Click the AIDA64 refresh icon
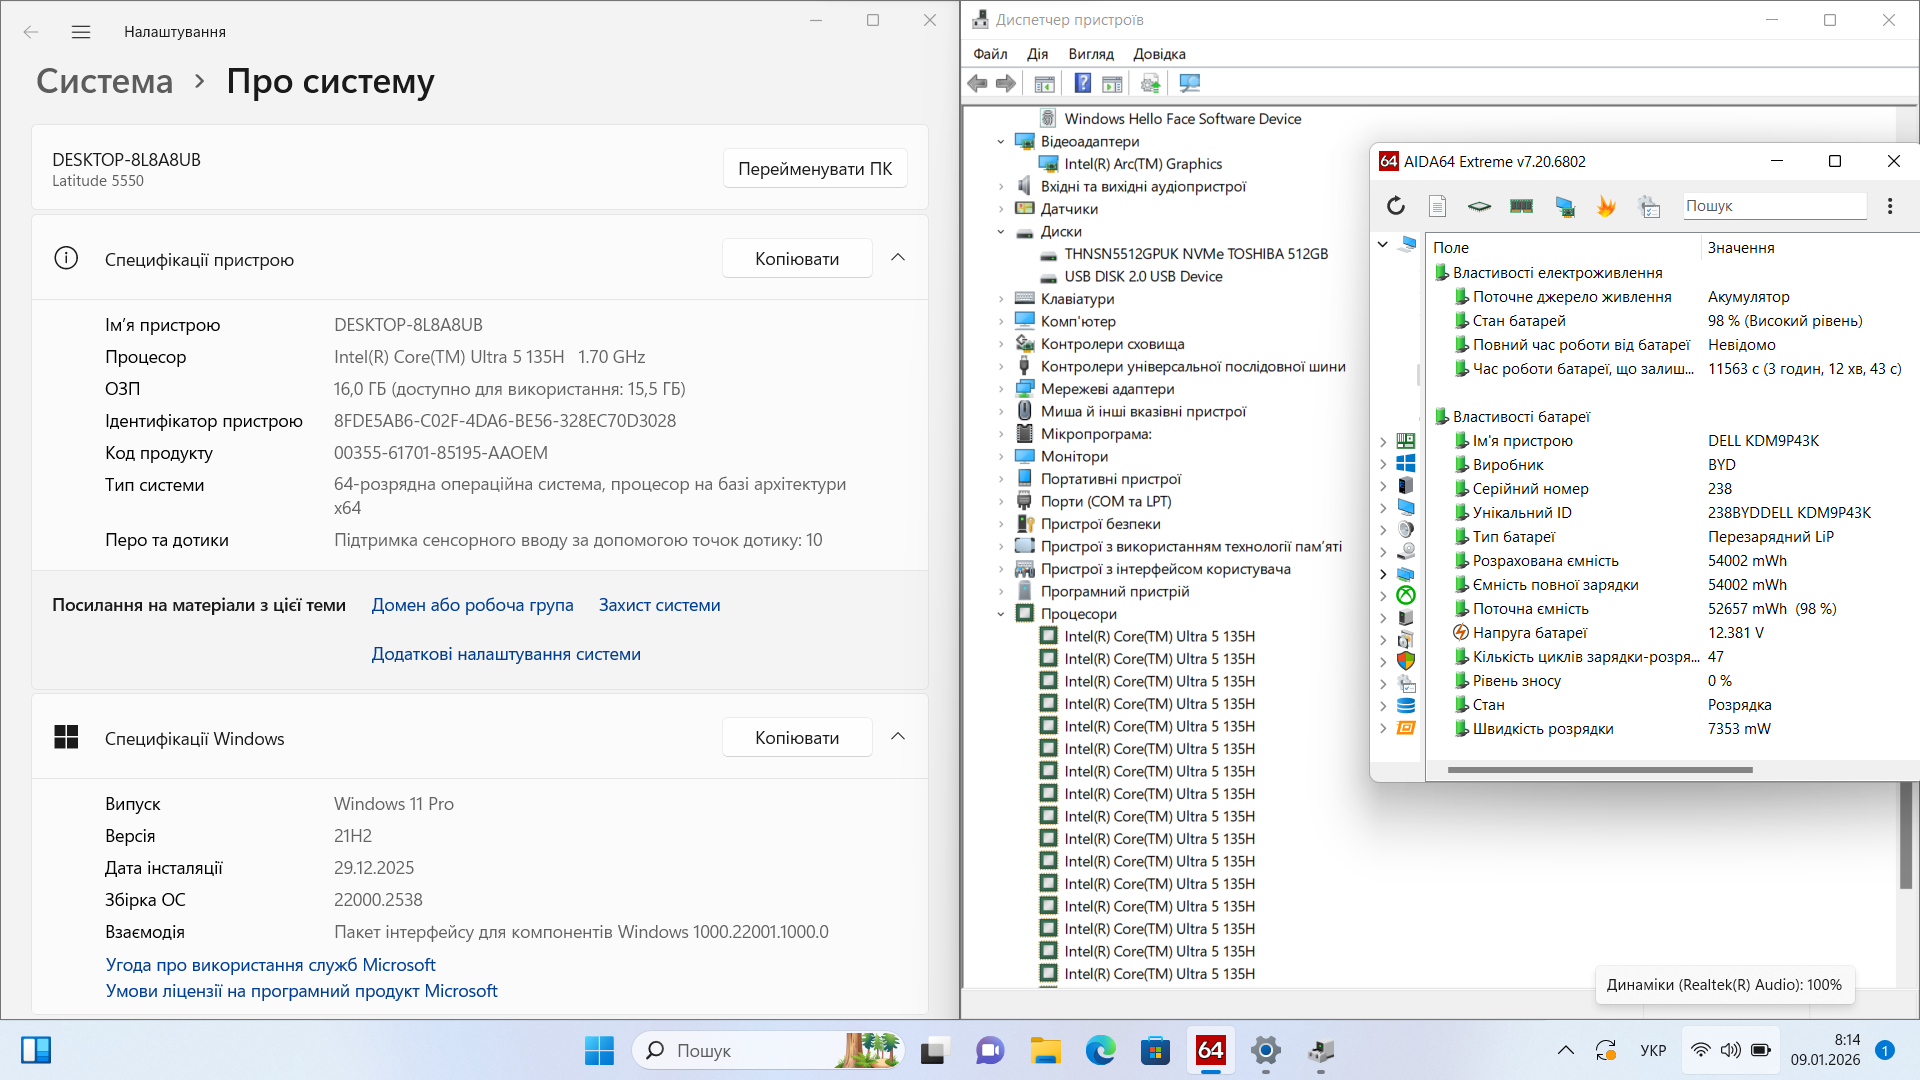1920x1080 pixels. pyautogui.click(x=1396, y=206)
